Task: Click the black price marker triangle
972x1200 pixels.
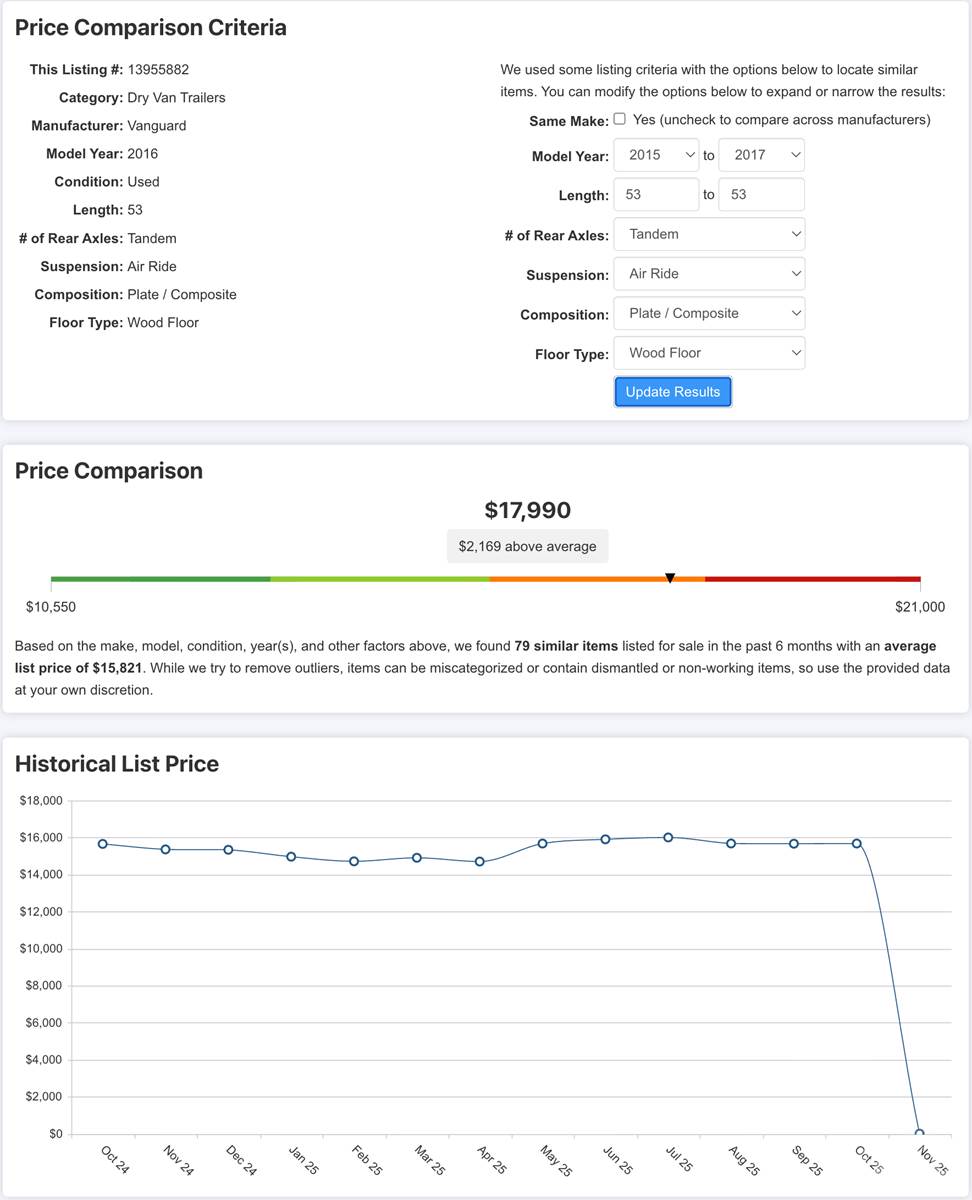Action: (x=670, y=578)
